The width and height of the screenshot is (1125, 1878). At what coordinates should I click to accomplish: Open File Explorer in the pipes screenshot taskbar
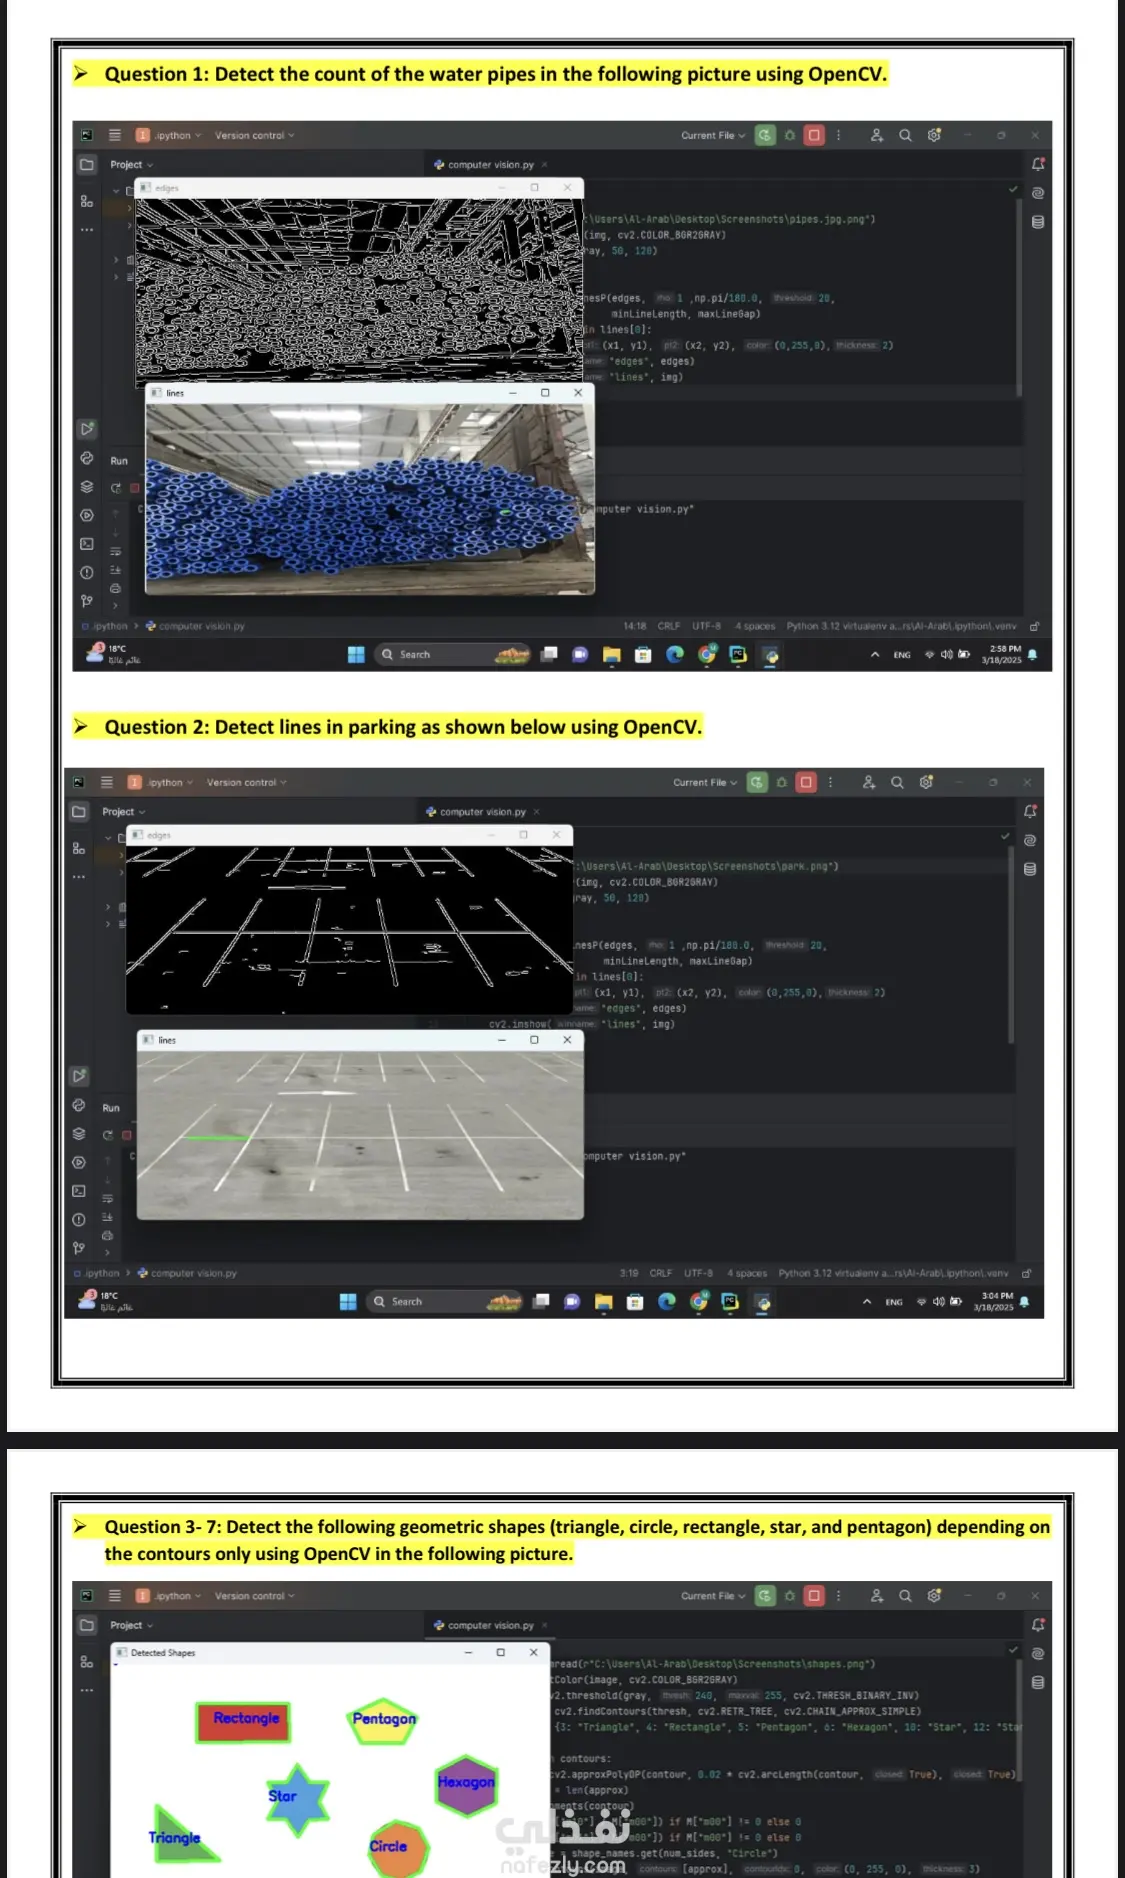click(x=612, y=655)
